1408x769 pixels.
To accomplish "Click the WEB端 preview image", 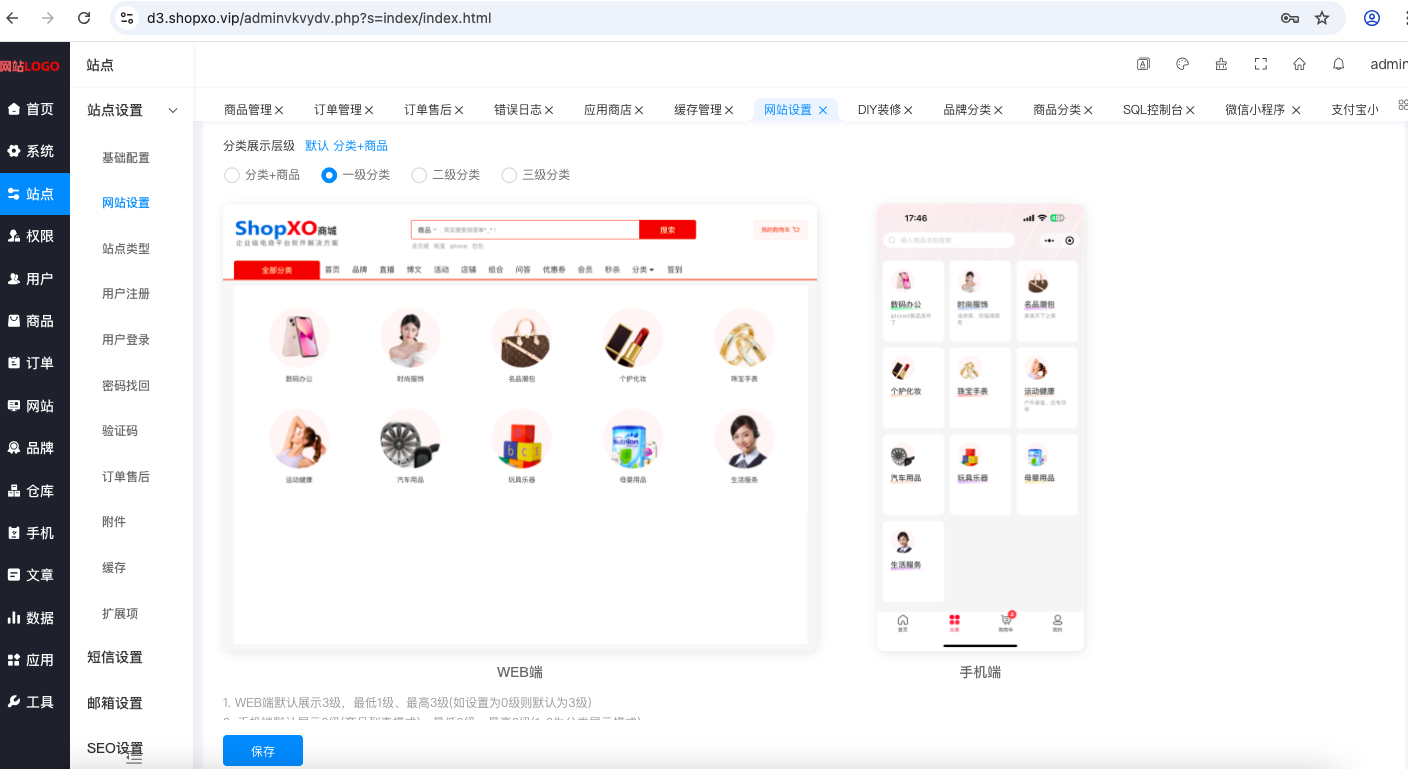I will point(520,428).
